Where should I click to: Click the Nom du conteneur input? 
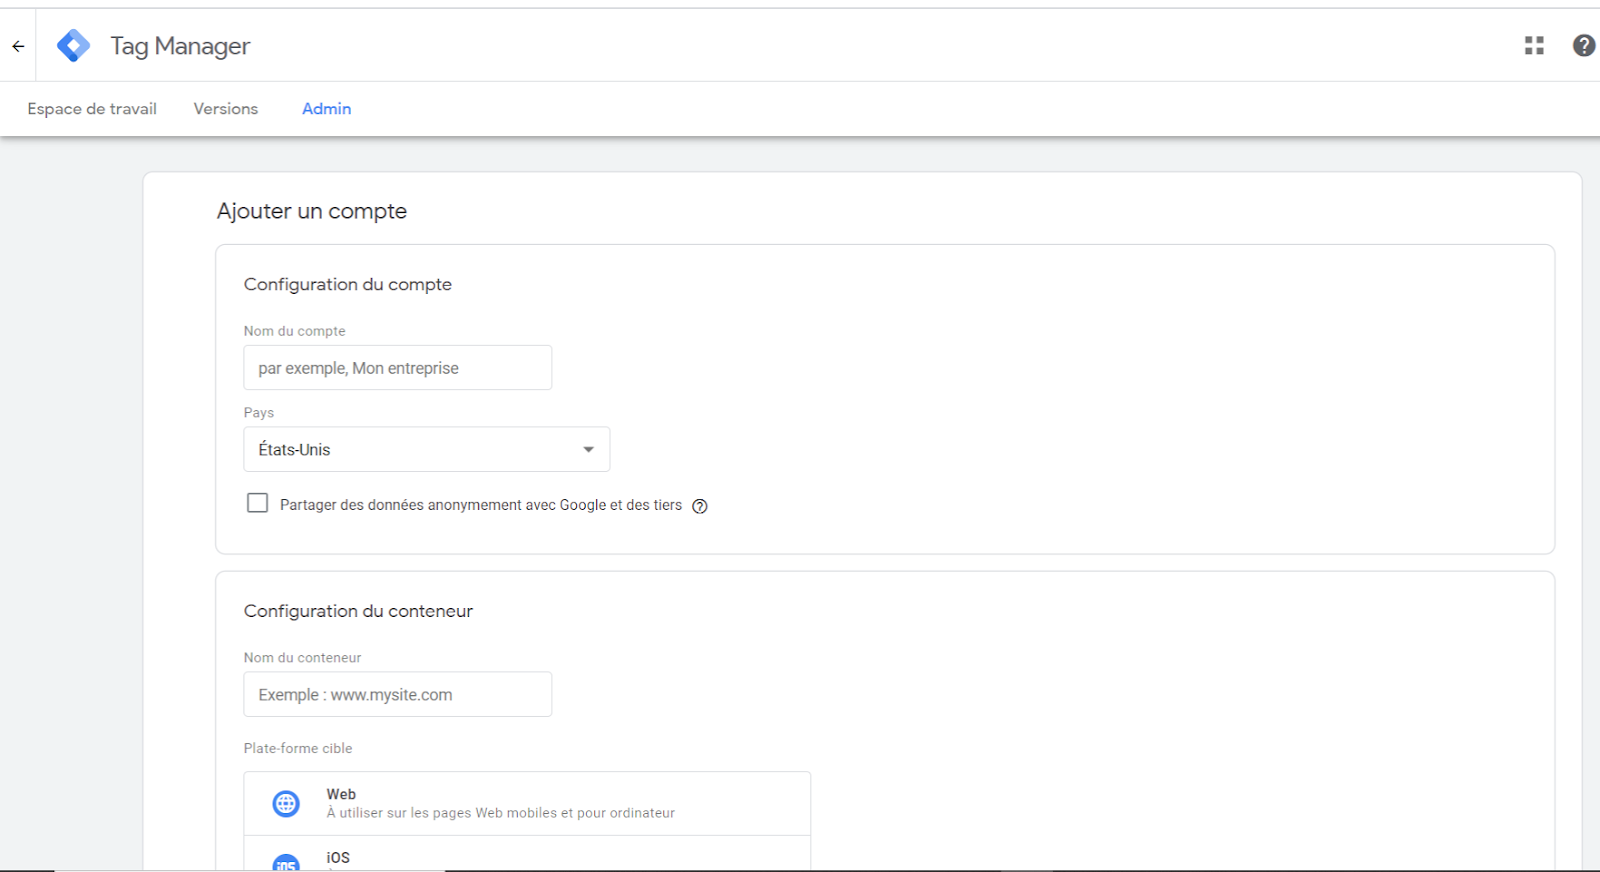pyautogui.click(x=397, y=694)
